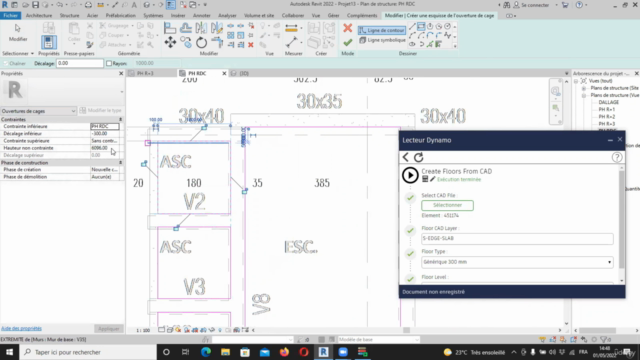
Task: Click the Print icon in quick access toolbar
Action: point(88,5)
